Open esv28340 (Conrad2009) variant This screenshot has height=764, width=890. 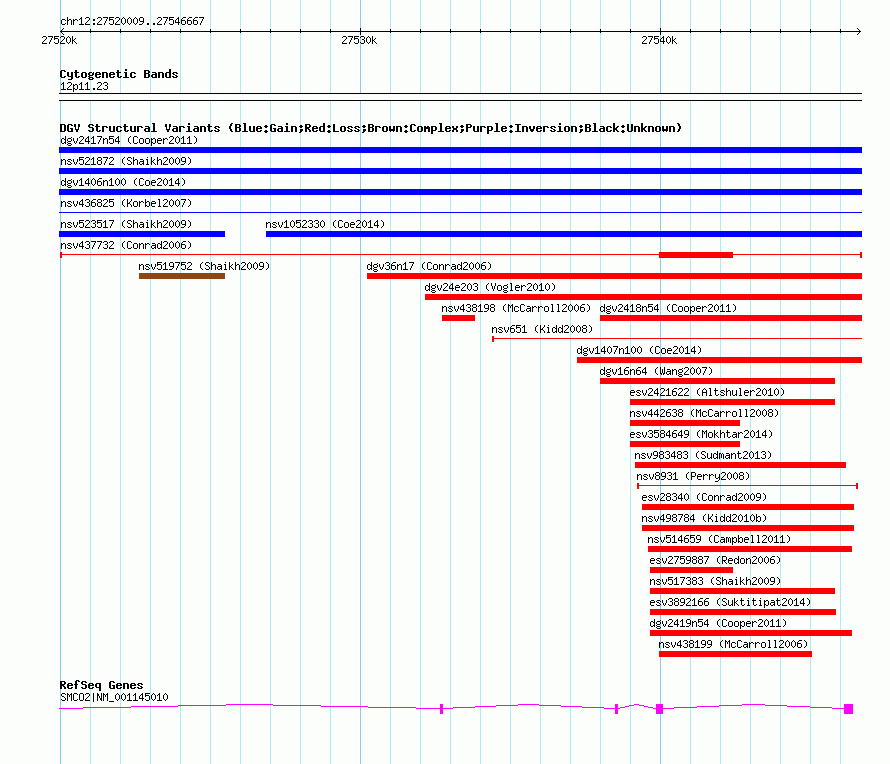click(x=704, y=497)
